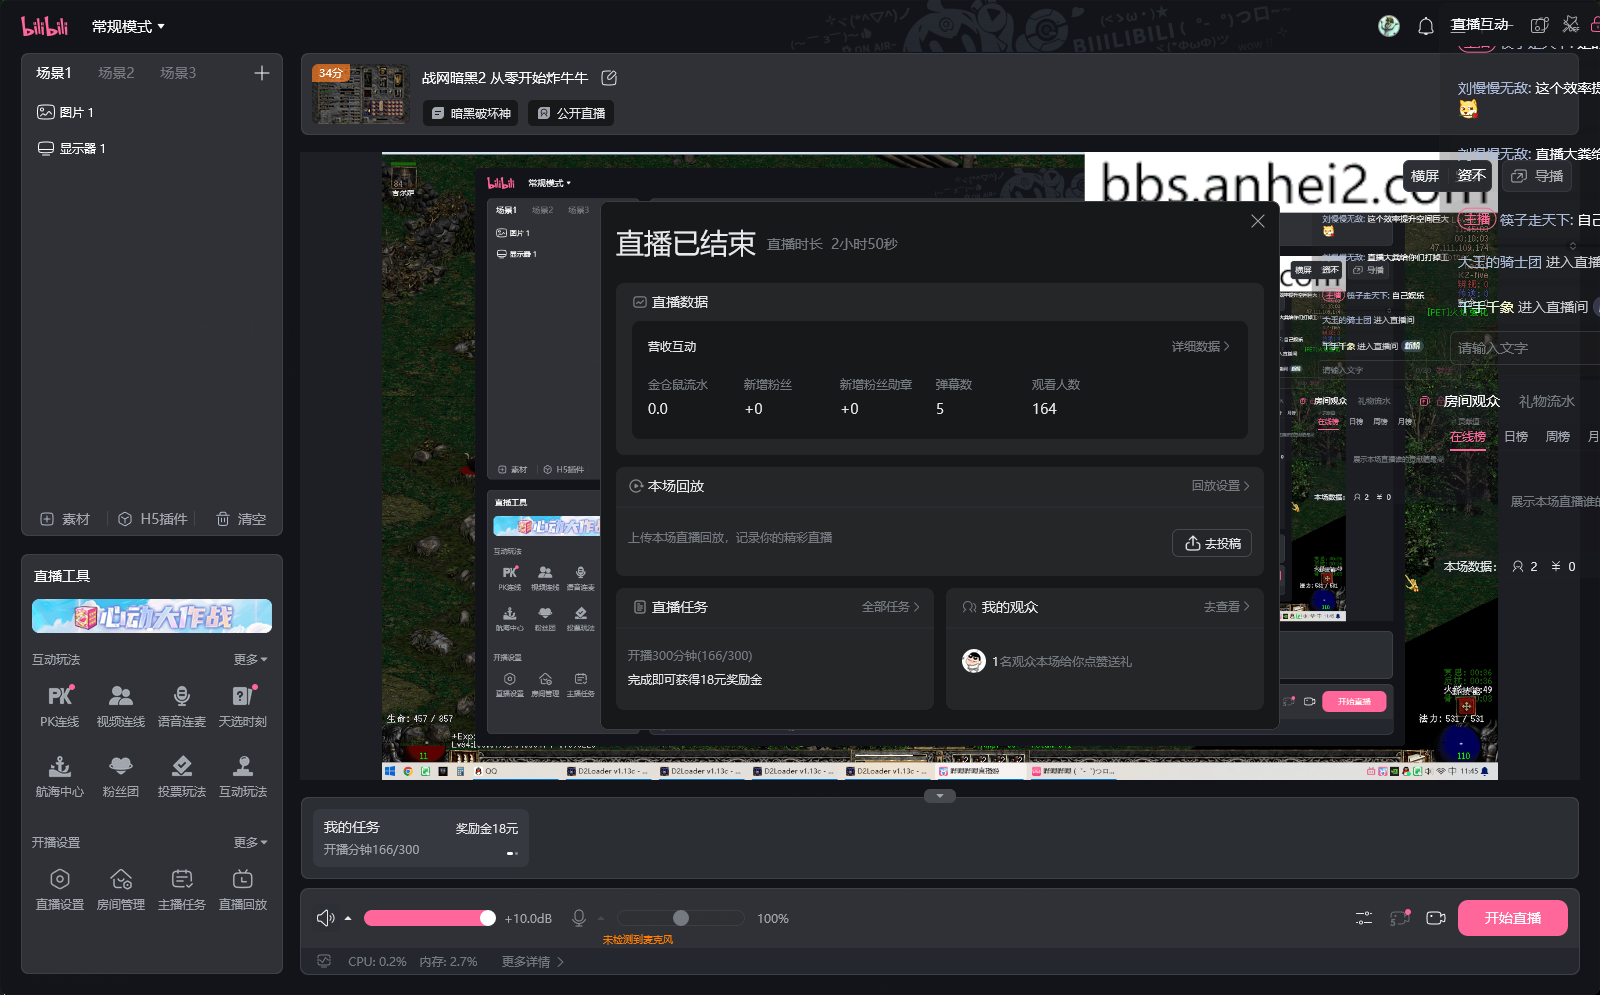Click the 清空 trash button in the scenes panel
1600x995 pixels.
241,519
